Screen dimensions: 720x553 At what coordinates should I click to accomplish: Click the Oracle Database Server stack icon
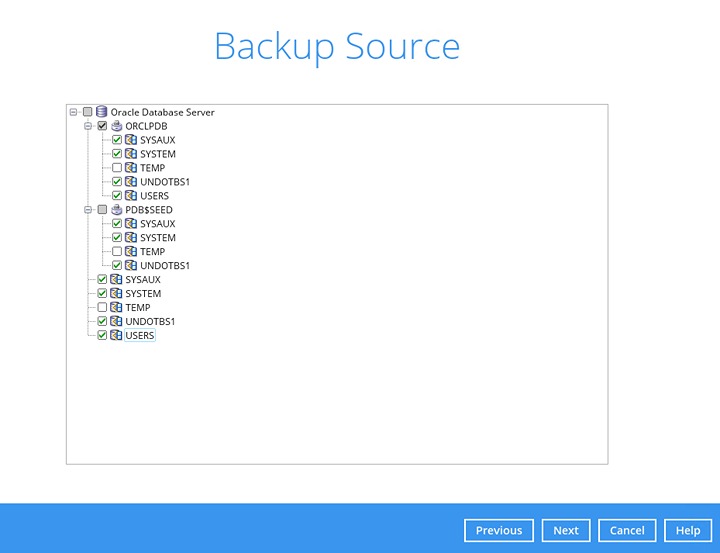click(102, 112)
